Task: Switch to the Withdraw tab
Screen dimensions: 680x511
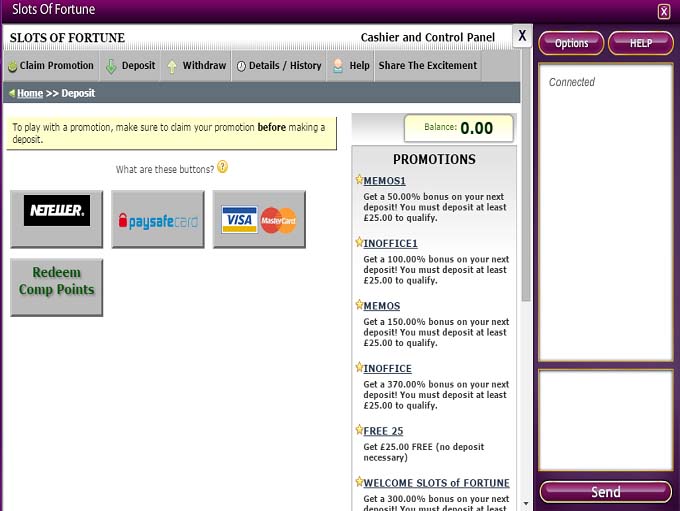Action: click(x=196, y=66)
